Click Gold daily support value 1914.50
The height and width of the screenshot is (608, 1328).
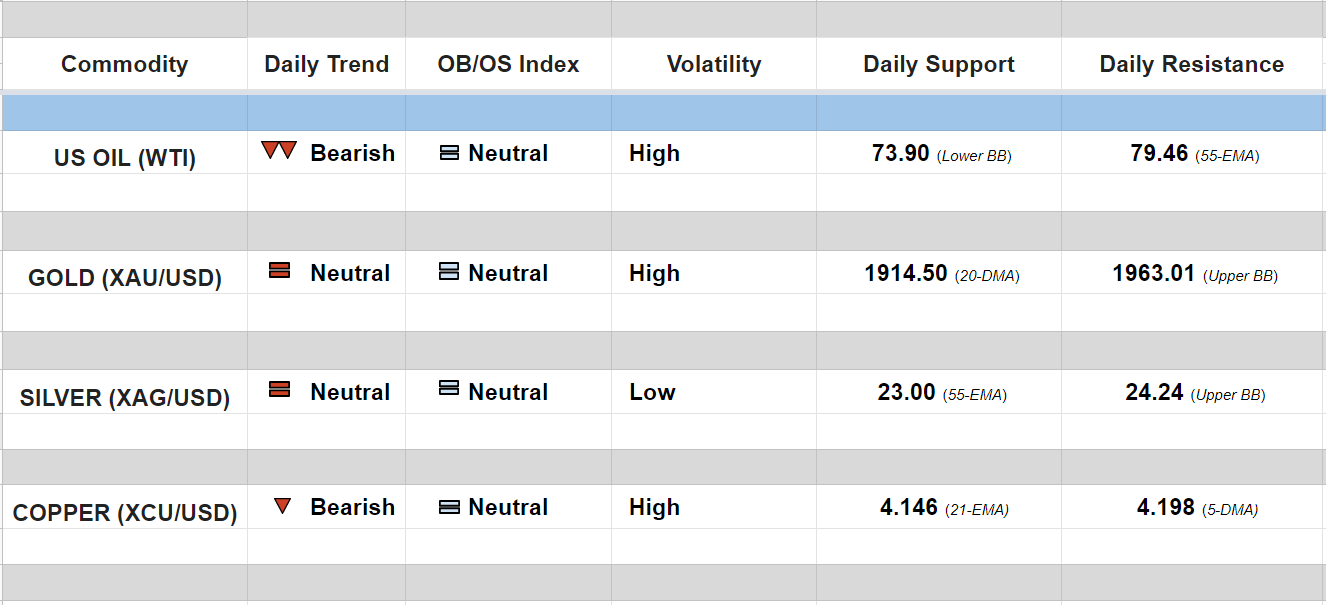tap(906, 273)
